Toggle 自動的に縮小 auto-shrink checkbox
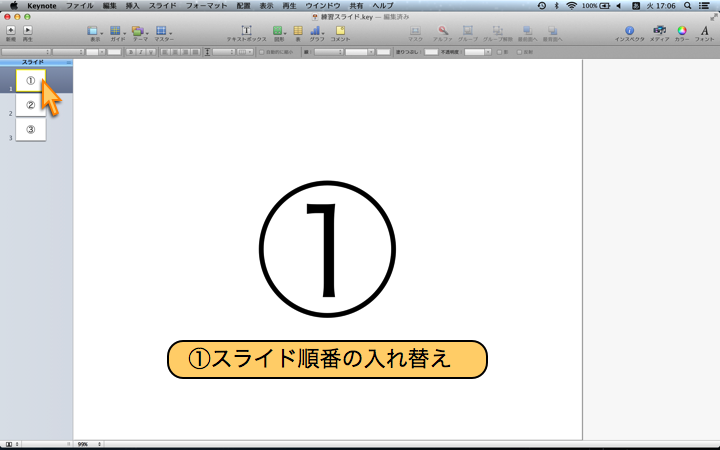 coord(262,52)
